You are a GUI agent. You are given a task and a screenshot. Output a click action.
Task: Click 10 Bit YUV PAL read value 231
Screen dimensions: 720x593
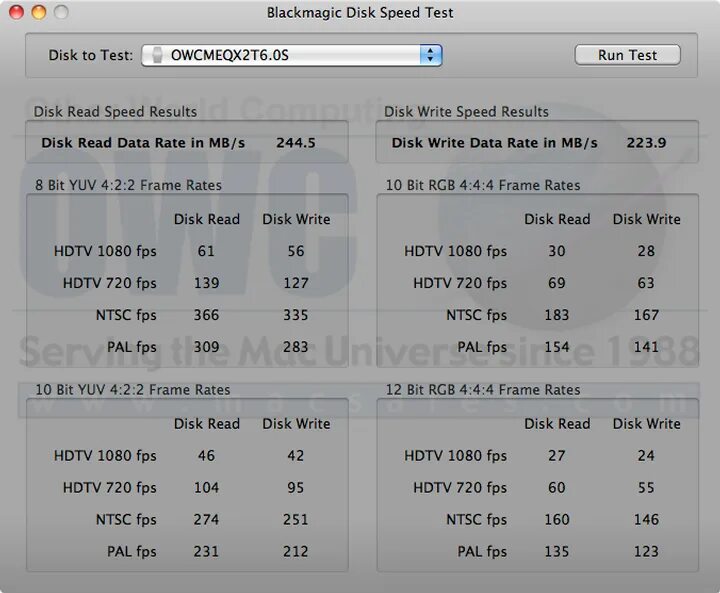pyautogui.click(x=206, y=551)
